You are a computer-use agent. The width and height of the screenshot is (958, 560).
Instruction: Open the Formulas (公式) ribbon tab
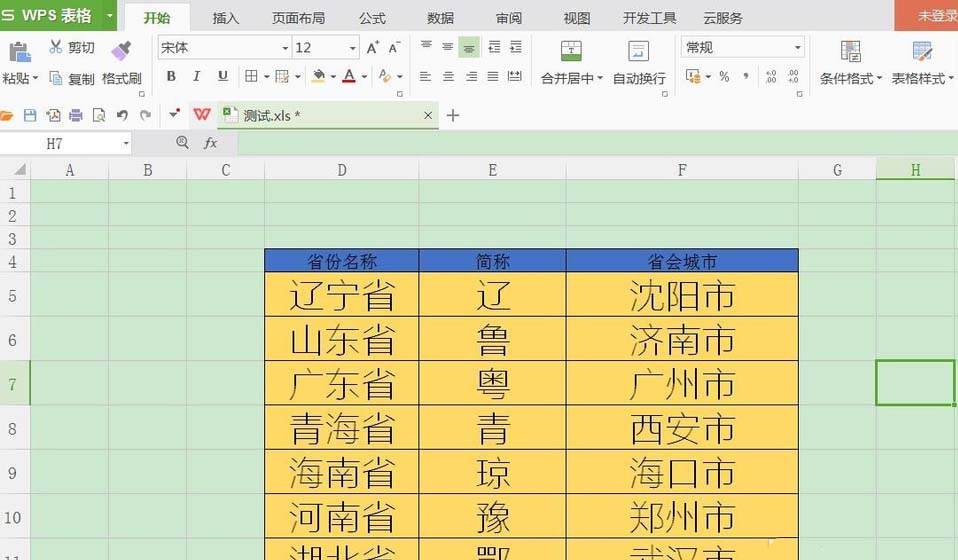click(372, 18)
